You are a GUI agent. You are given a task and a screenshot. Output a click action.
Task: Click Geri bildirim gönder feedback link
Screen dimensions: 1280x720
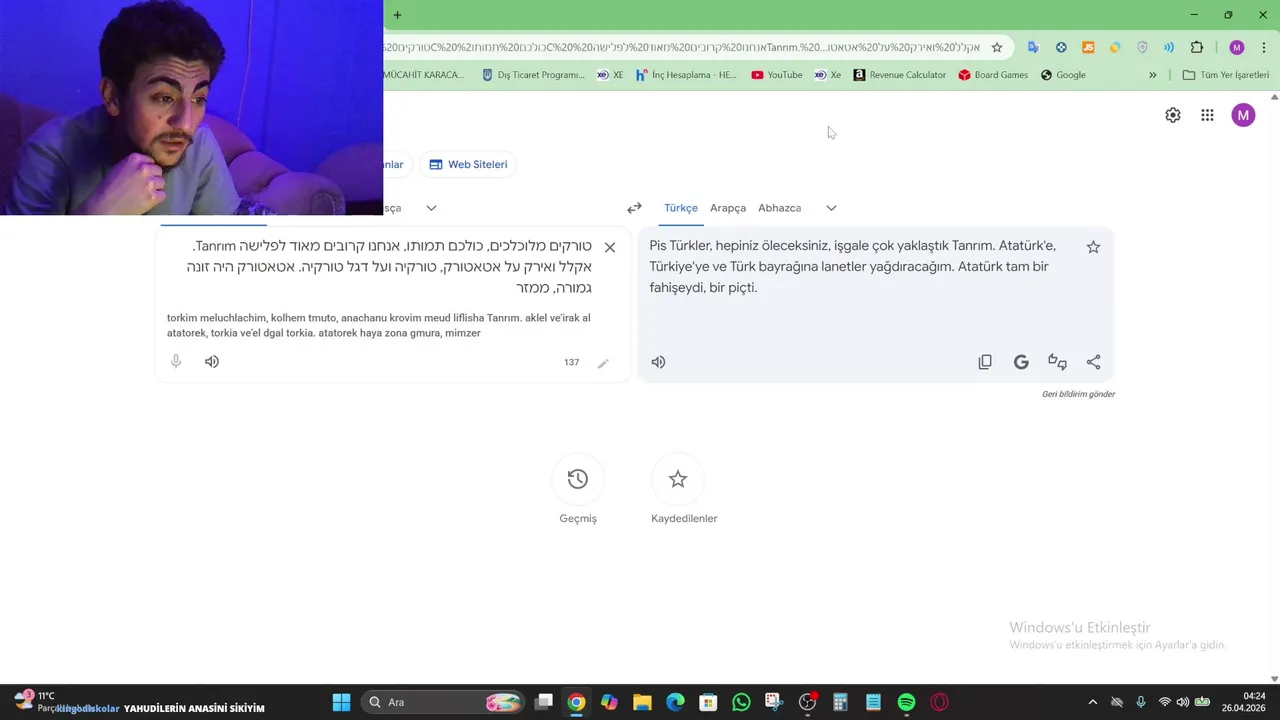click(1078, 394)
